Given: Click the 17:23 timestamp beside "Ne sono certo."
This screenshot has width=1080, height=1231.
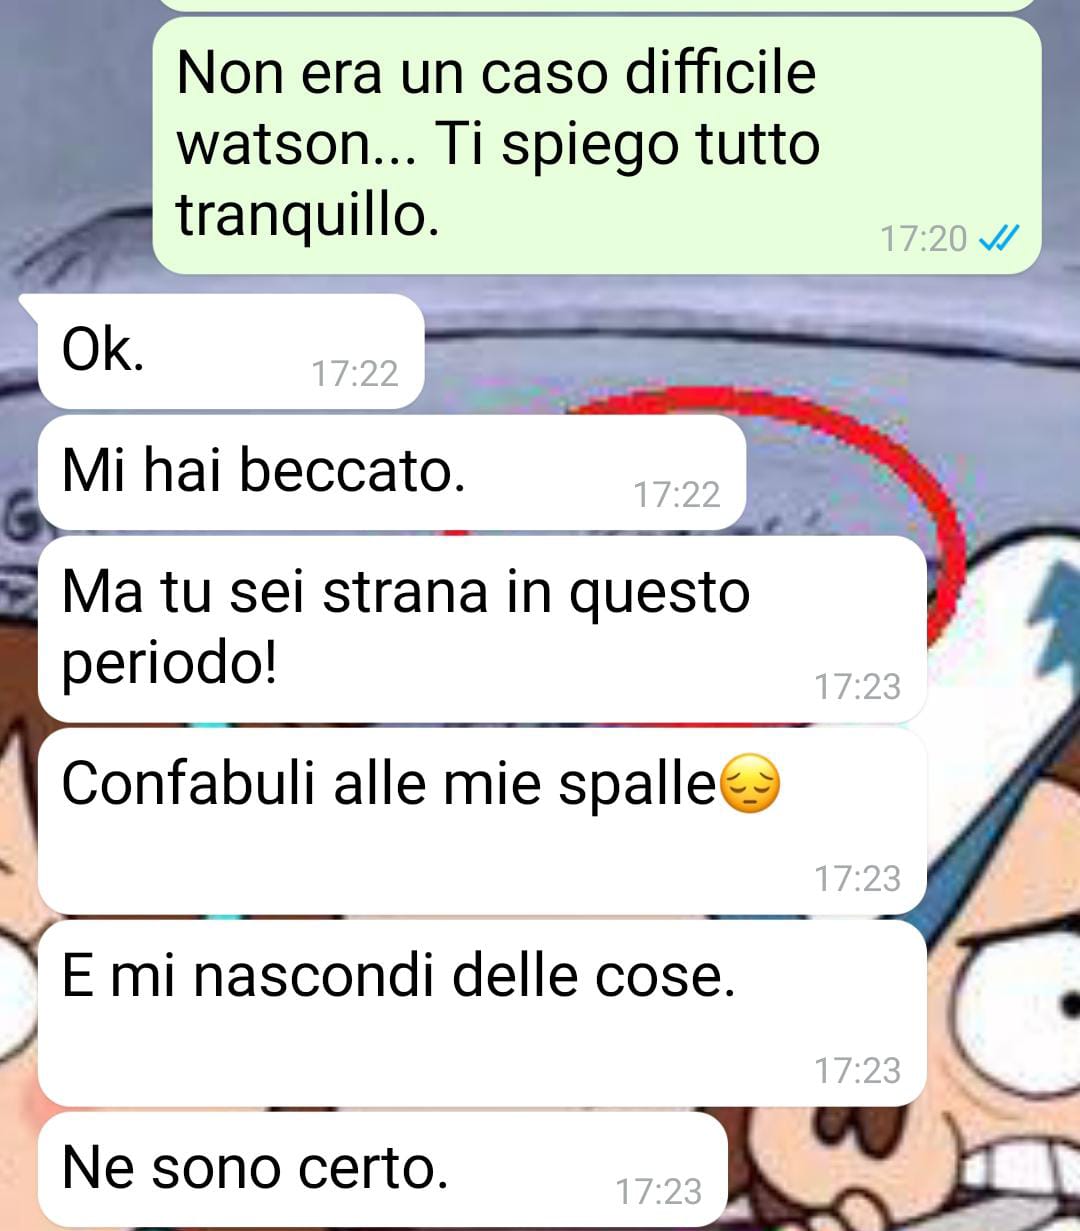Looking at the screenshot, I should click(658, 1192).
